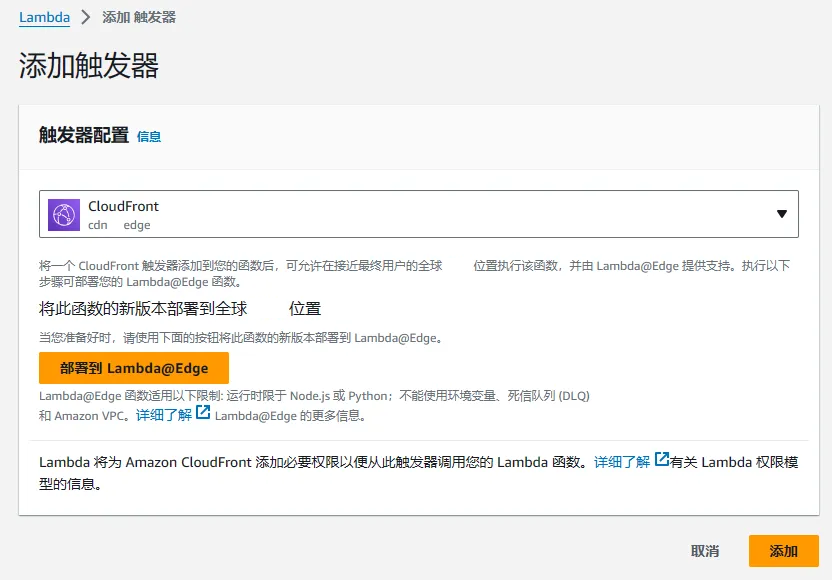Image resolution: width=832 pixels, height=580 pixels.
Task: Expand trigger list via the dropdown arrow
Action: point(782,214)
